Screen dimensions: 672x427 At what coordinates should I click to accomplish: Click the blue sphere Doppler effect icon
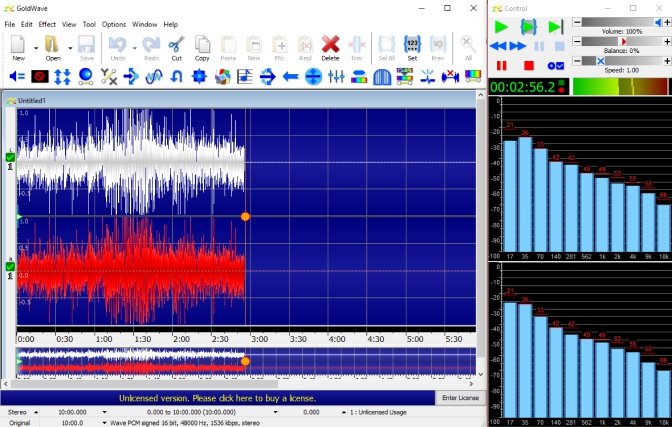tap(86, 77)
